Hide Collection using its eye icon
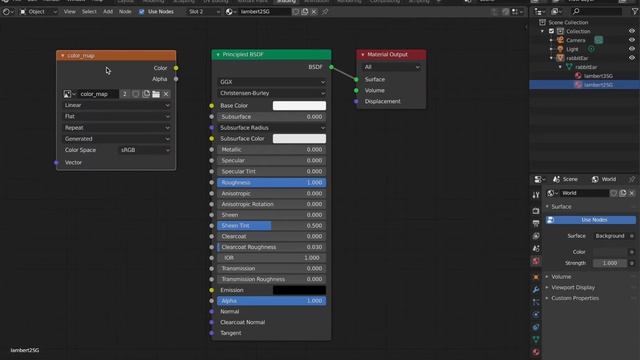Viewport: 640px width, 360px height. pos(632,31)
